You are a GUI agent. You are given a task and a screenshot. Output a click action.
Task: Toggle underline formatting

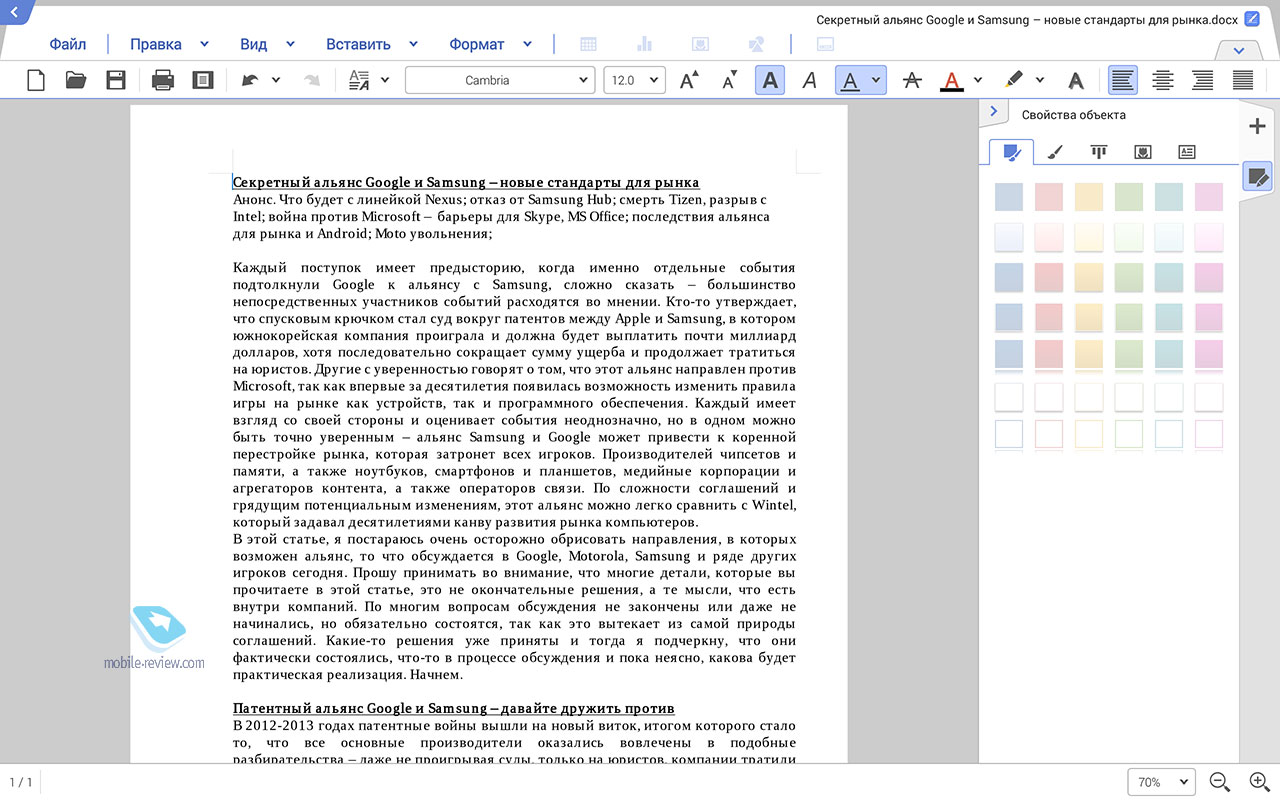[x=850, y=80]
